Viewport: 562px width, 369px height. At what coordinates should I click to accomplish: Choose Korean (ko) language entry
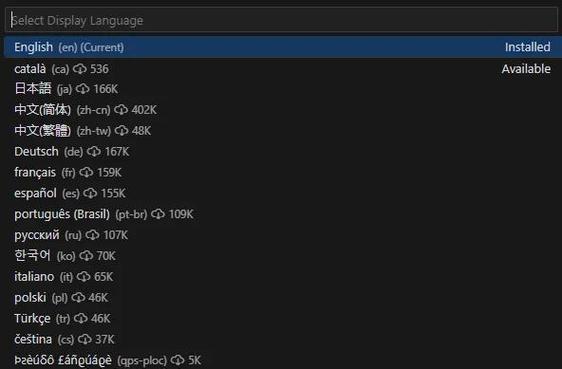tap(283, 256)
